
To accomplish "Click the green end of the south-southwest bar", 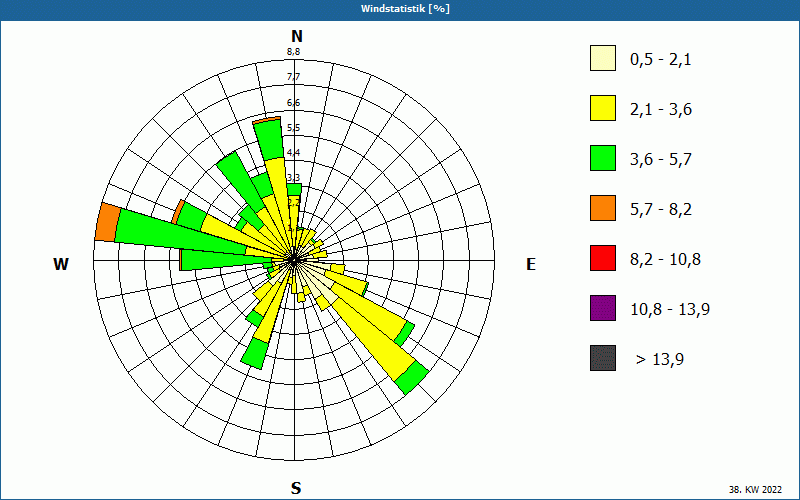I will (x=255, y=353).
